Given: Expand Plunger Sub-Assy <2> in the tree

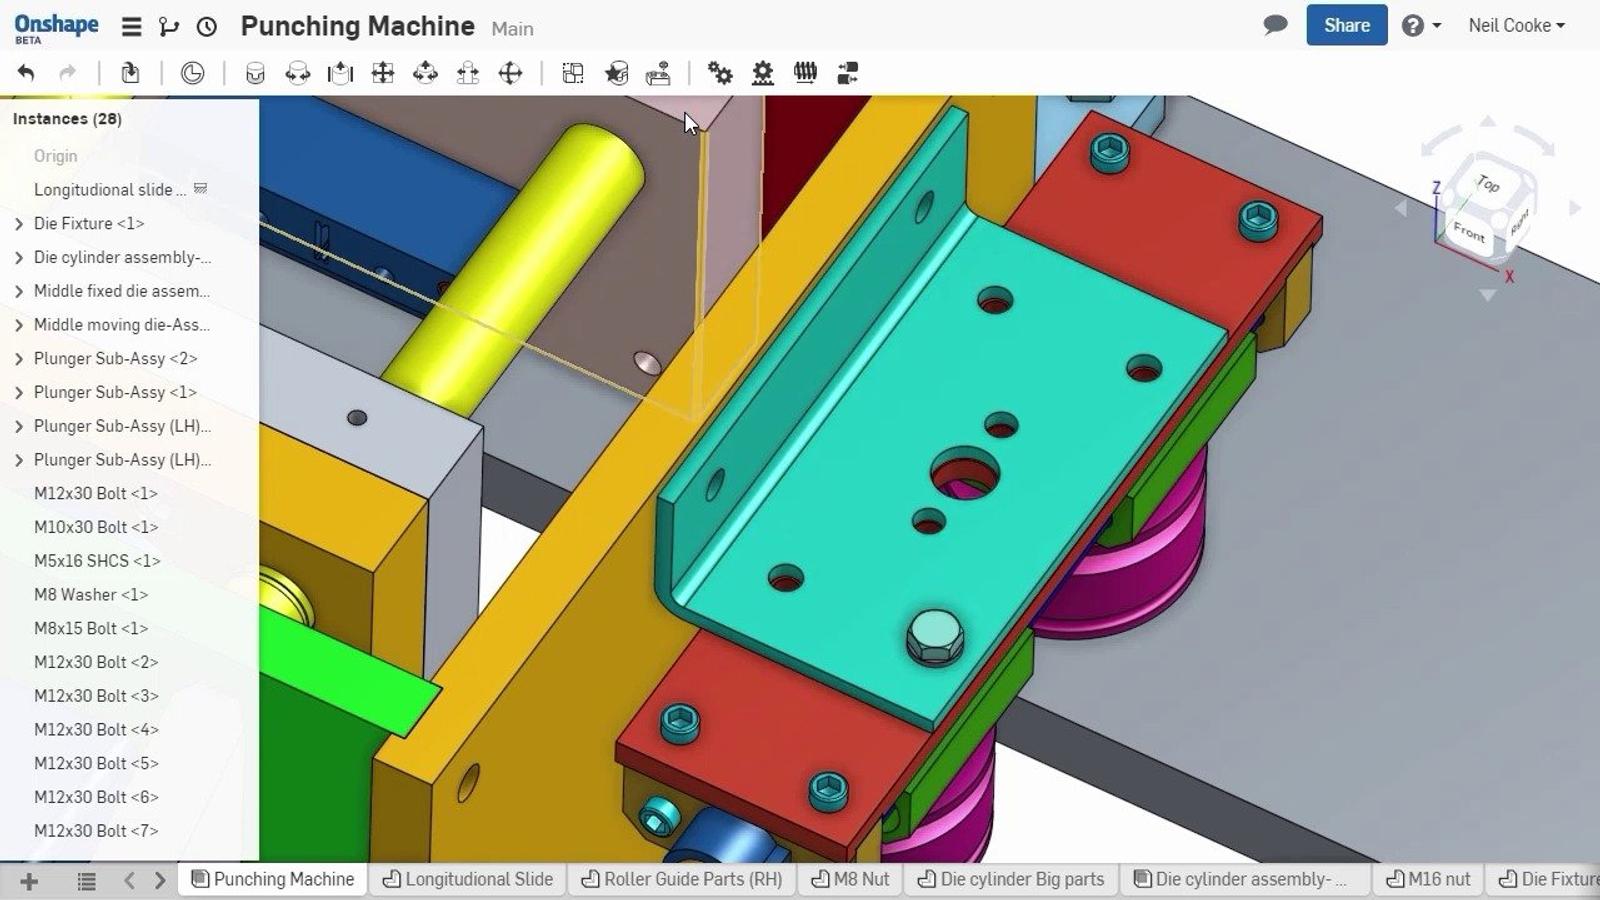Looking at the screenshot, I should point(19,359).
